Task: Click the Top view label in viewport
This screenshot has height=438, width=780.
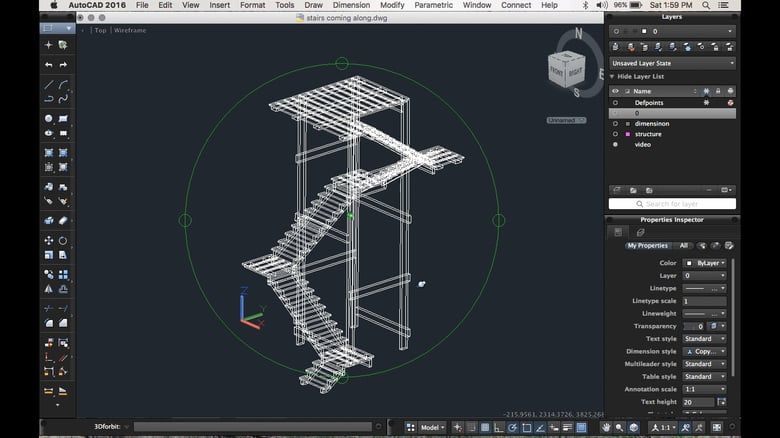Action: (100, 30)
